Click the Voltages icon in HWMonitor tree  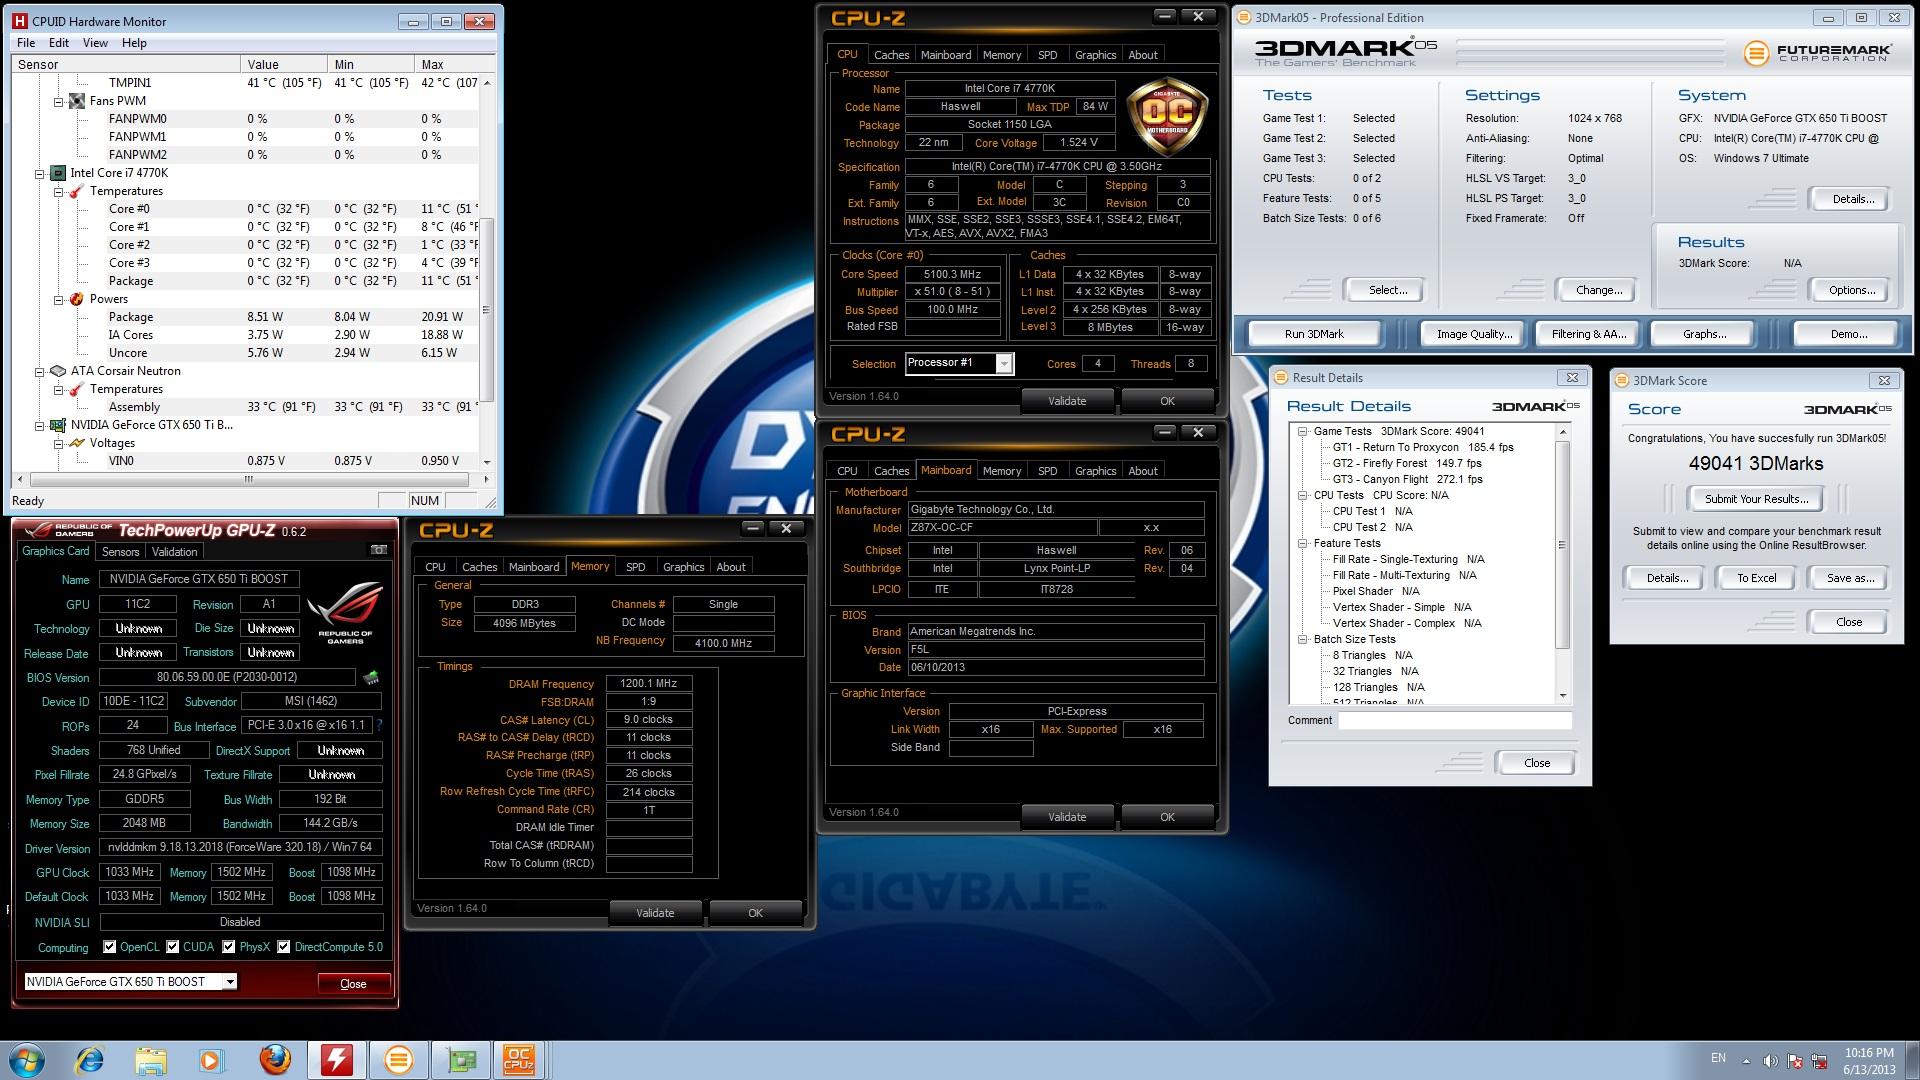point(77,443)
